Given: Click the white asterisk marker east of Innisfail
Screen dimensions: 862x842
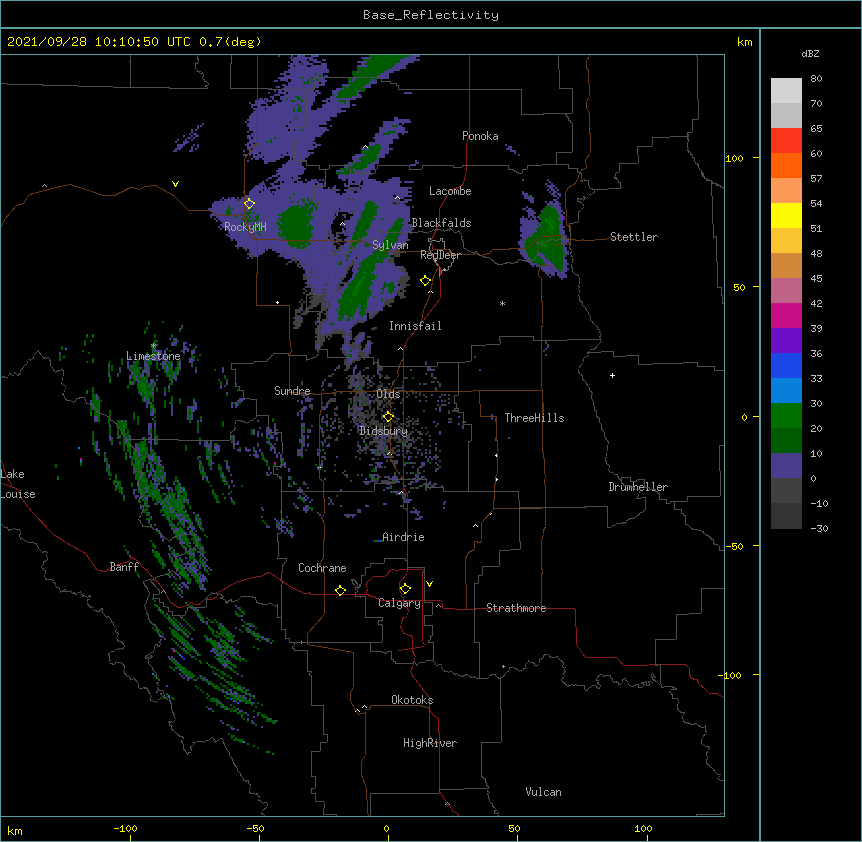Looking at the screenshot, I should click(502, 303).
